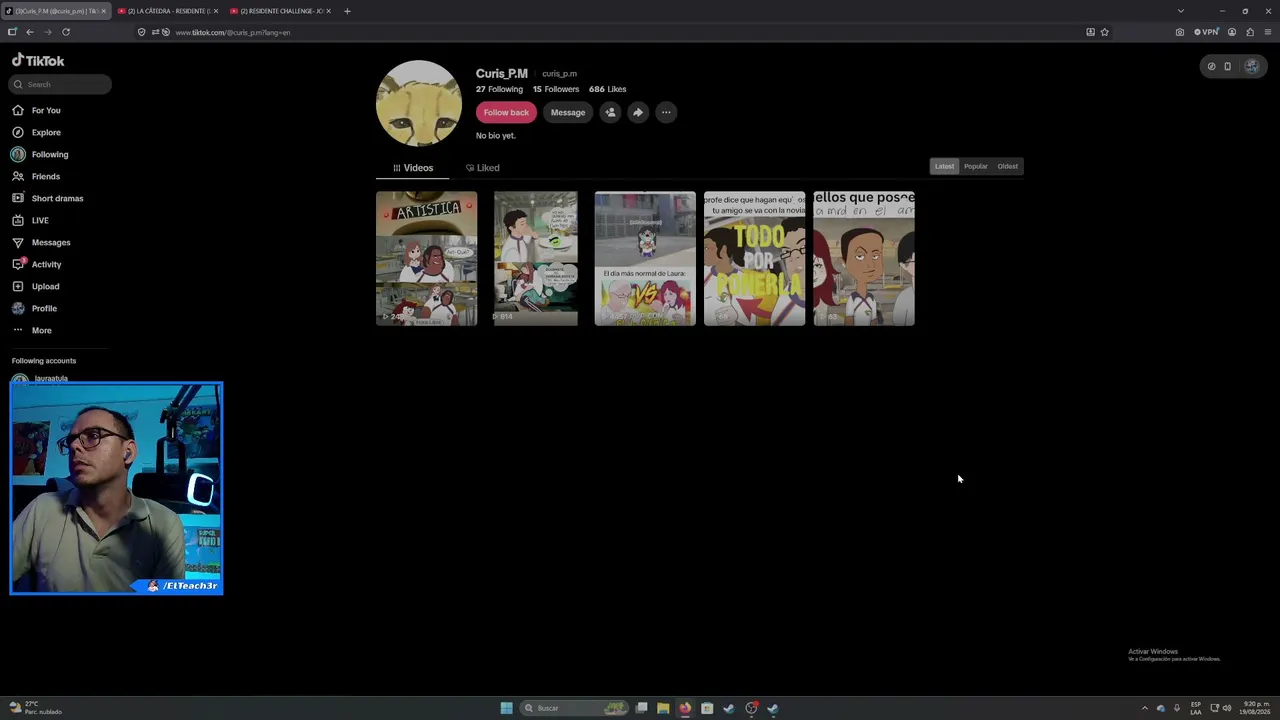Open the browser hamburger menu

[1268, 32]
